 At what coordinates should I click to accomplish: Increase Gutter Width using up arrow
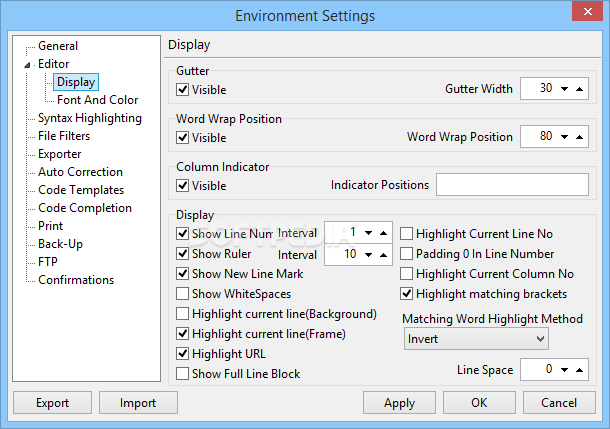click(x=579, y=89)
